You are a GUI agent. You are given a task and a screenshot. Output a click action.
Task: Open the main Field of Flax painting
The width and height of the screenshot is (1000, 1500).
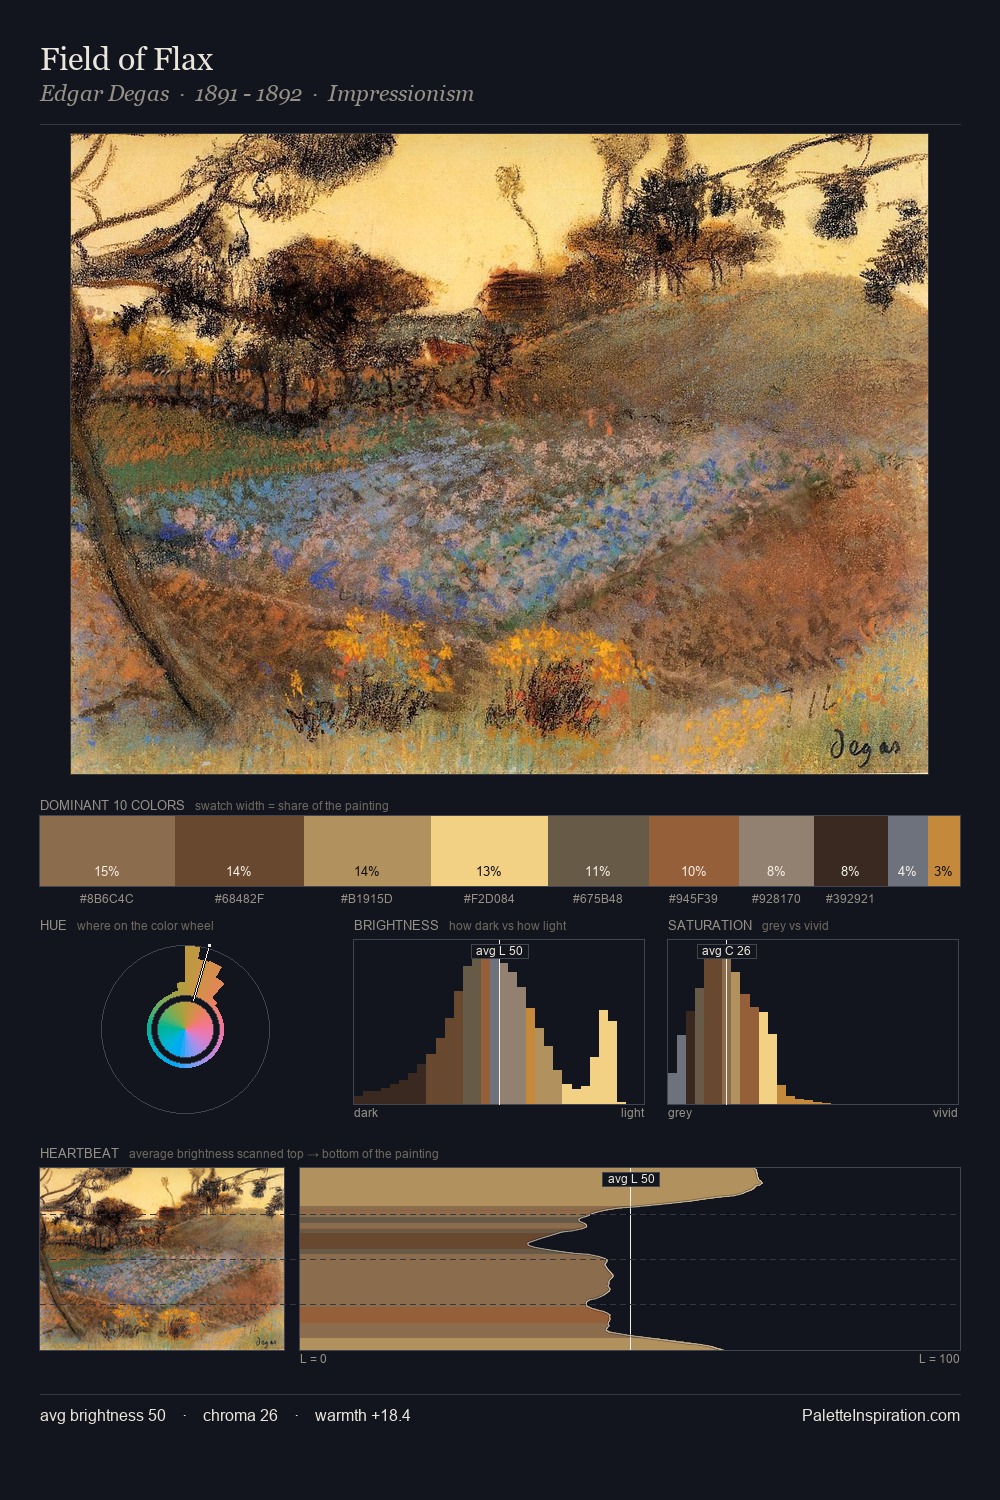point(499,454)
